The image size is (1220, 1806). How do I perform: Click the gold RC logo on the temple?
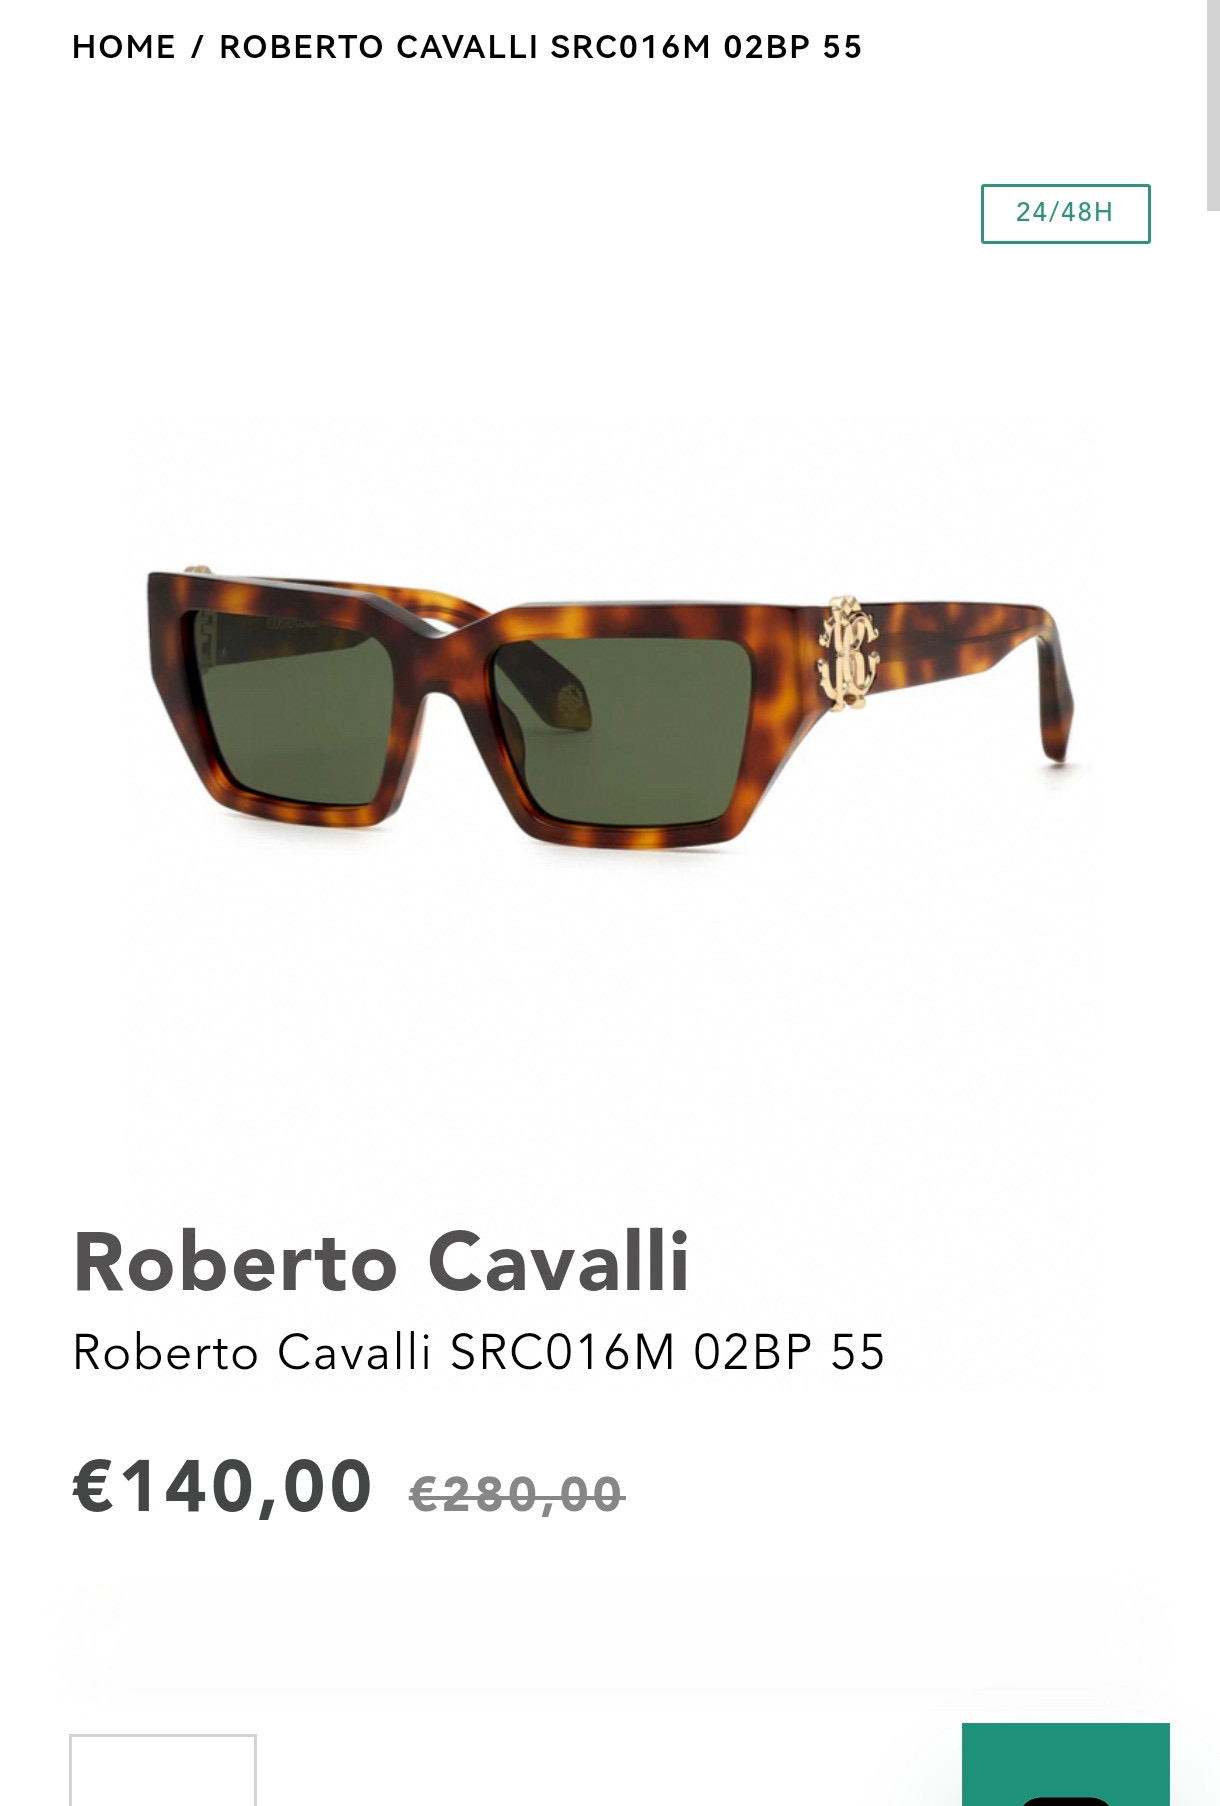point(847,657)
